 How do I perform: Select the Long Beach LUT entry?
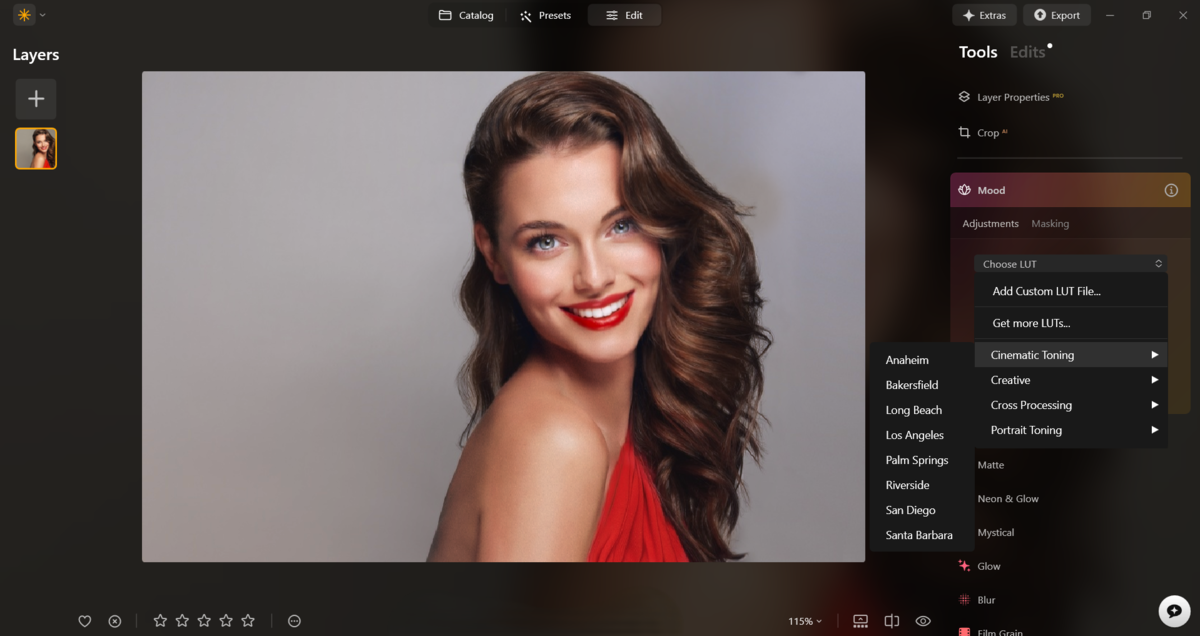click(912, 410)
